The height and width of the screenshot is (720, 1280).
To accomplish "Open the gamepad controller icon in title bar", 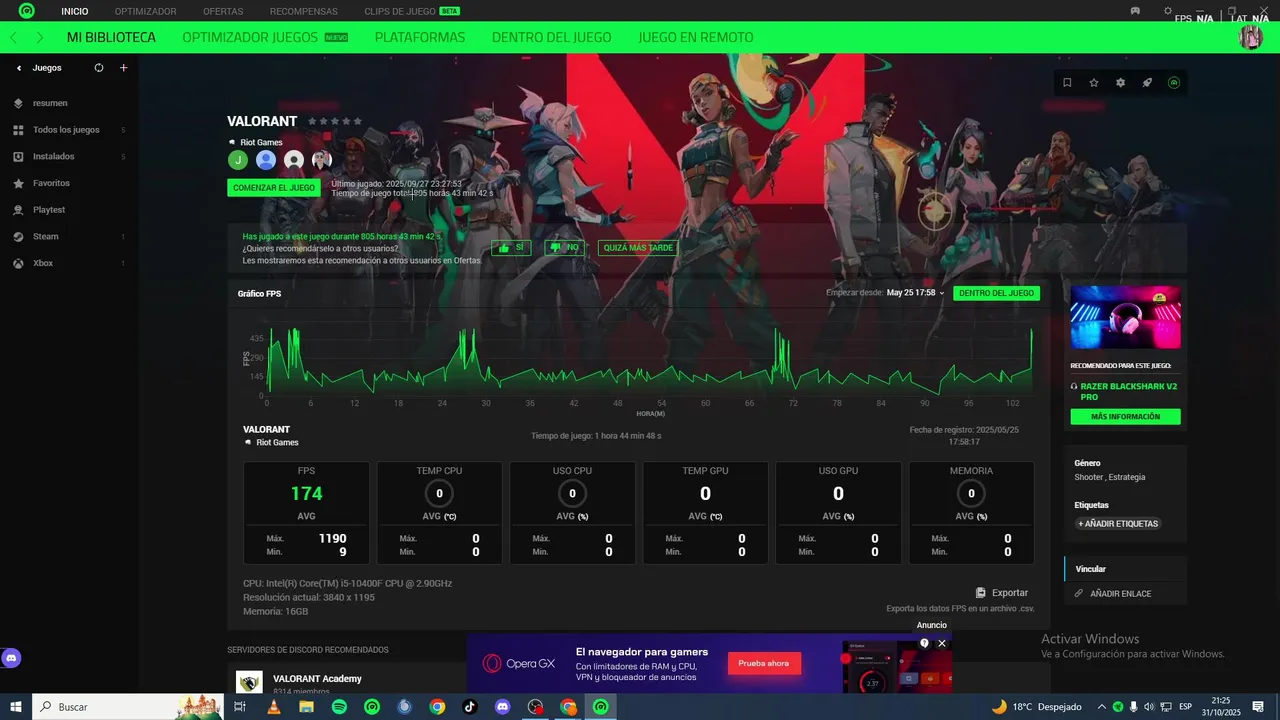I will [1136, 11].
